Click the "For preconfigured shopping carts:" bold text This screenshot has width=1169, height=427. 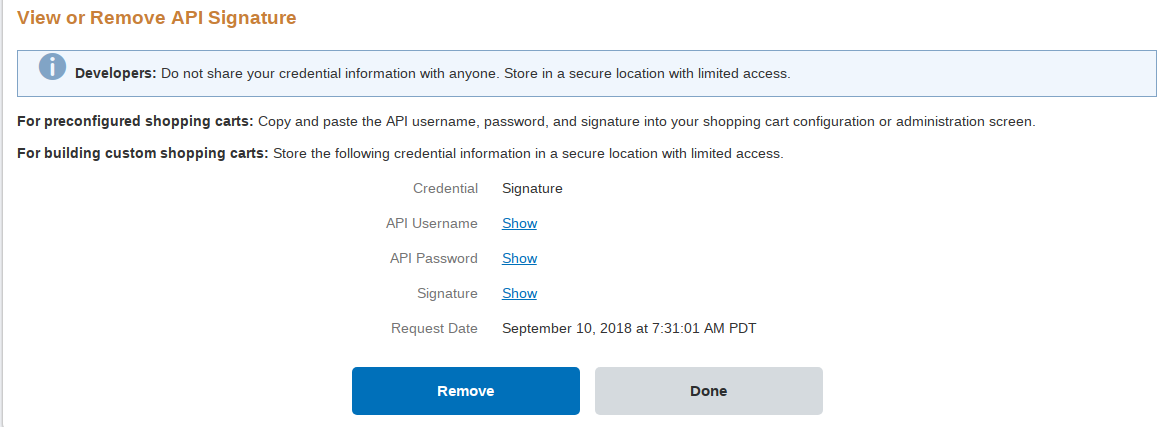(x=136, y=122)
